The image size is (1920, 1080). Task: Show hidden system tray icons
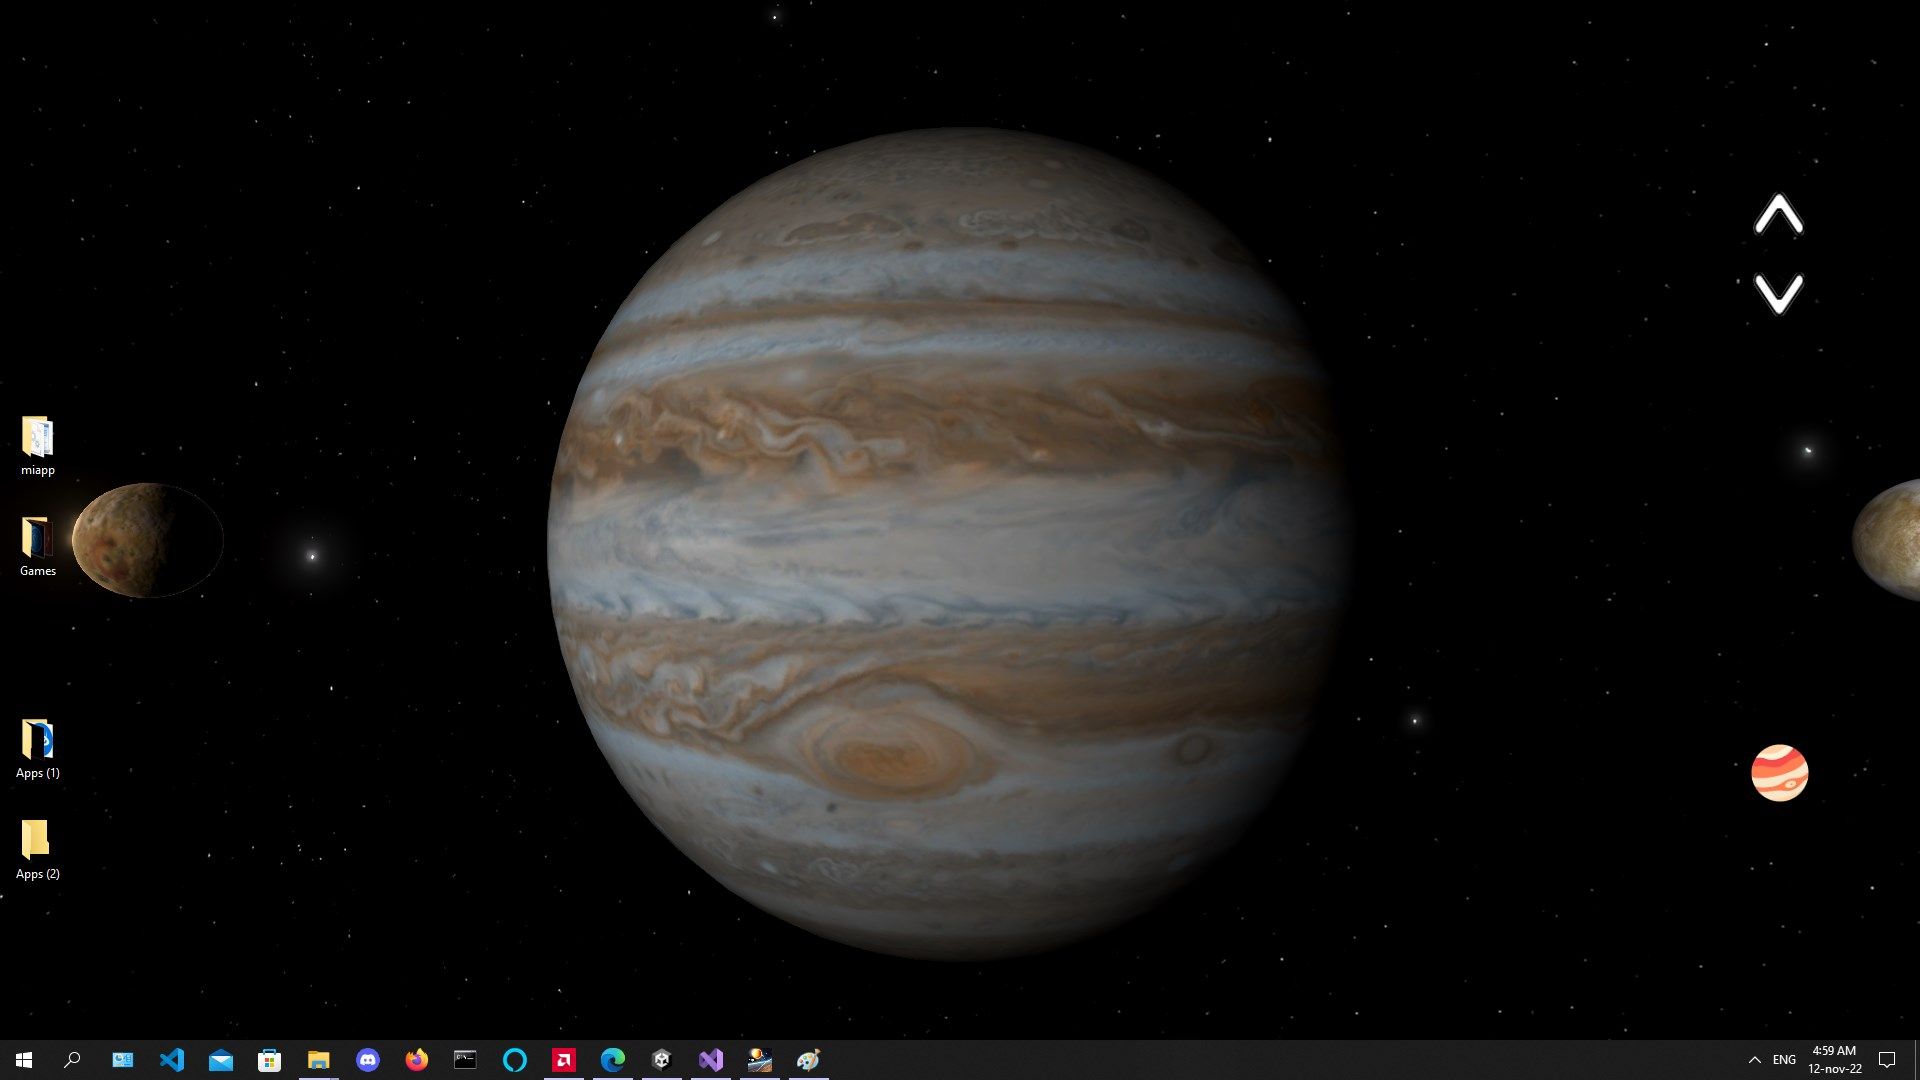(x=1754, y=1060)
